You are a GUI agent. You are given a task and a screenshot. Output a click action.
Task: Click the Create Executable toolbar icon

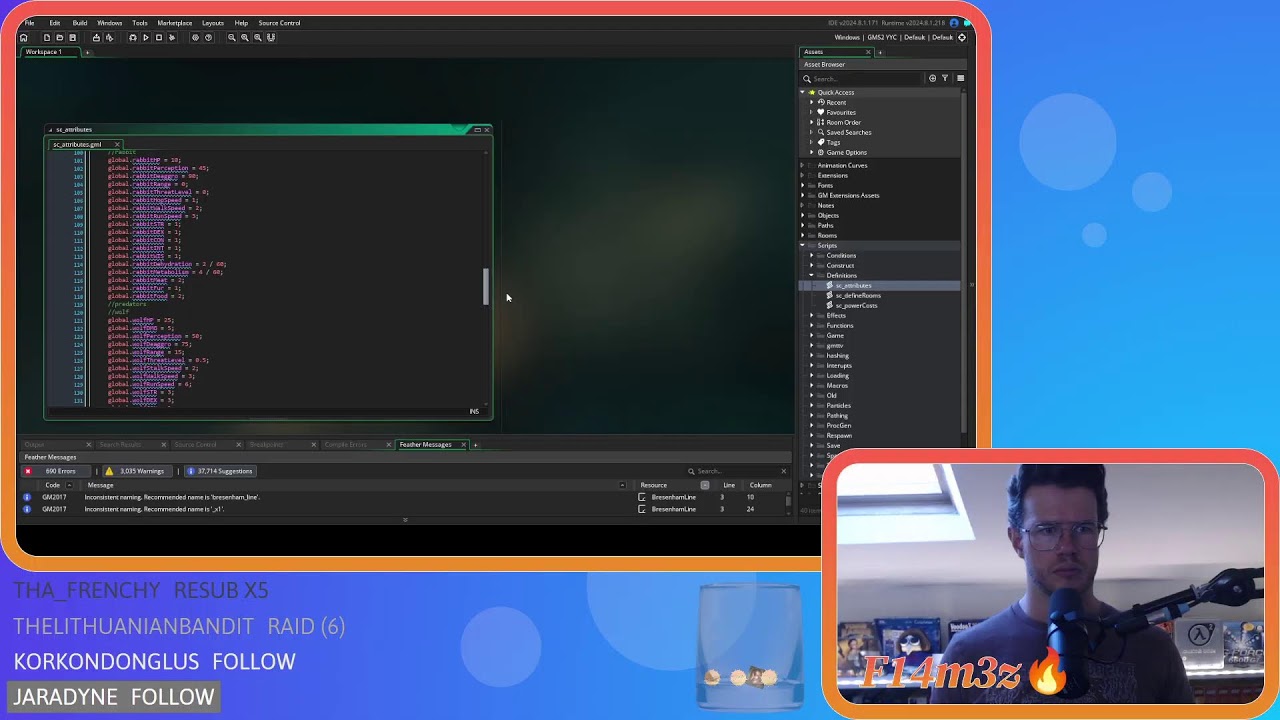tap(96, 37)
